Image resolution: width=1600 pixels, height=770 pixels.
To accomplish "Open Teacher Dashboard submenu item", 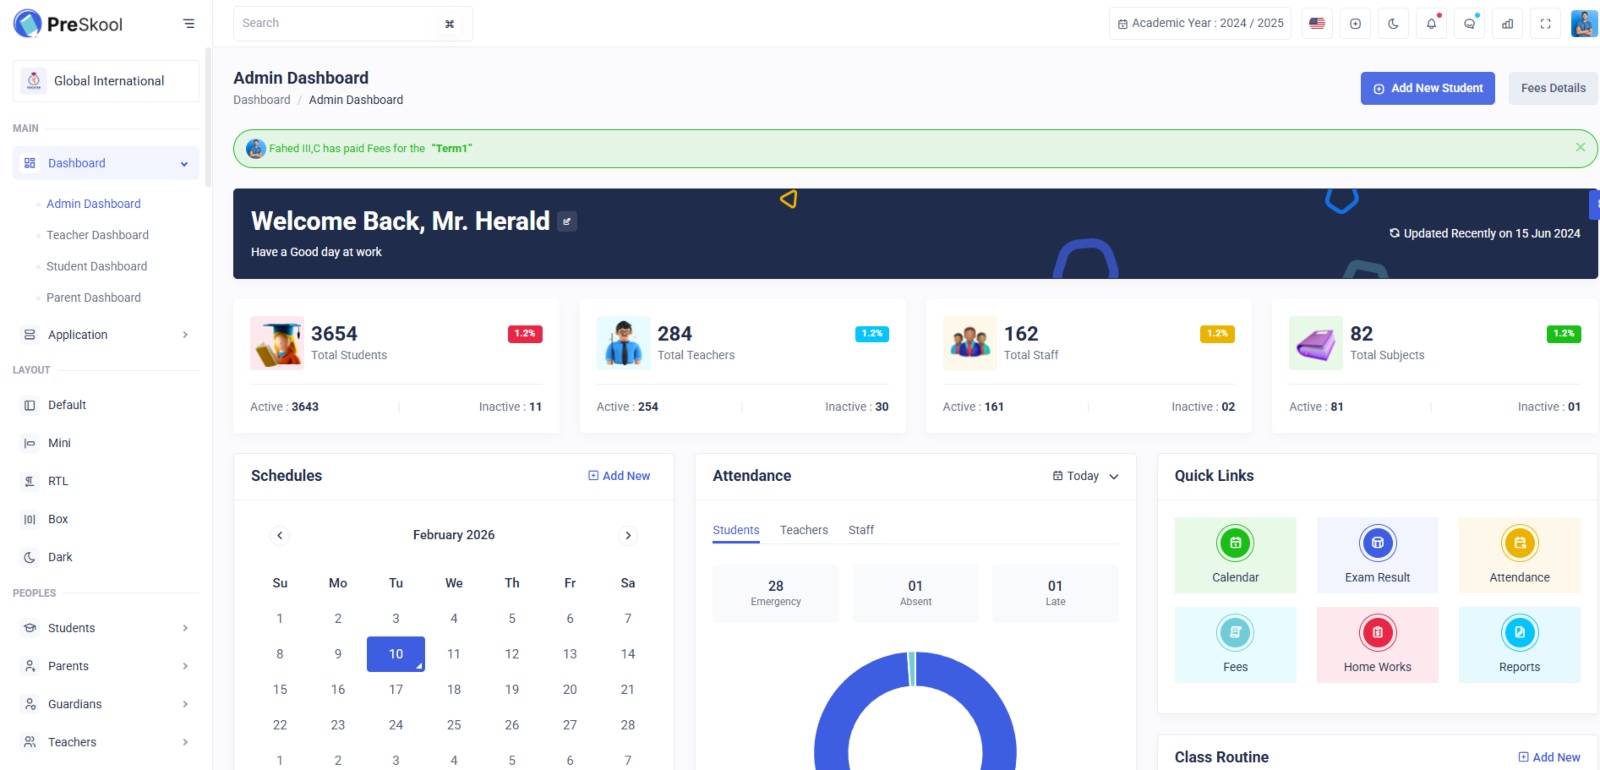I will (97, 235).
